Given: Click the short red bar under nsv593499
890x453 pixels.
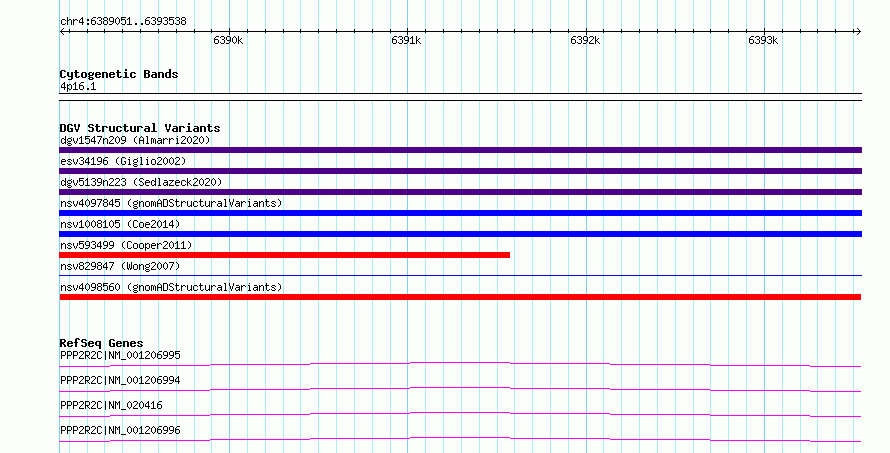Looking at the screenshot, I should (x=284, y=255).
